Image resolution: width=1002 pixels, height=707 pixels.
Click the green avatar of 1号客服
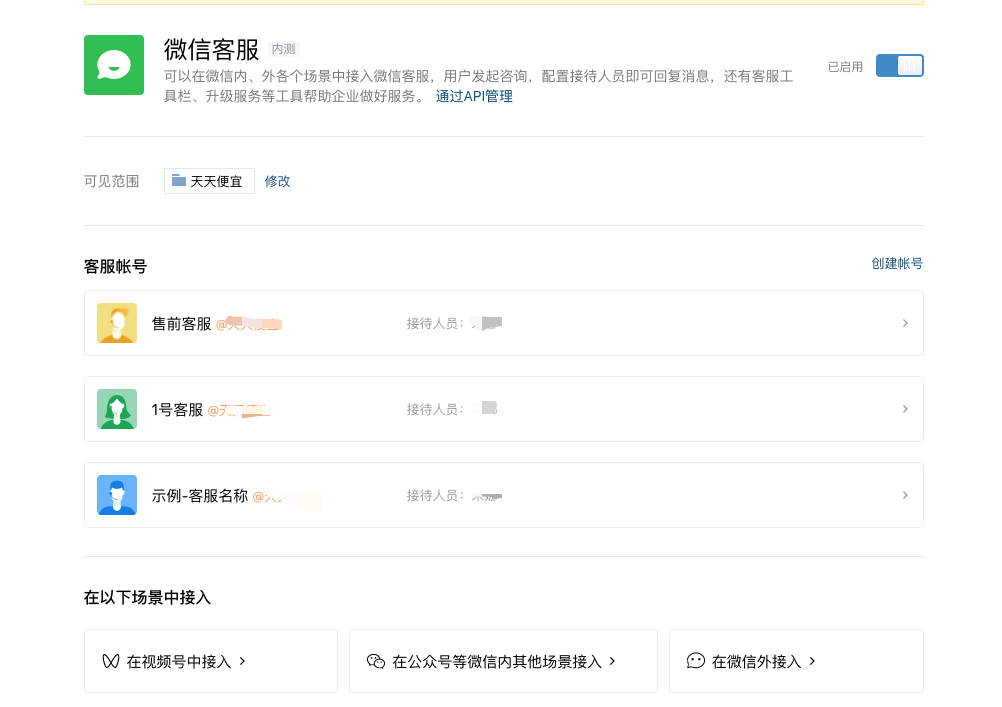[x=117, y=409]
